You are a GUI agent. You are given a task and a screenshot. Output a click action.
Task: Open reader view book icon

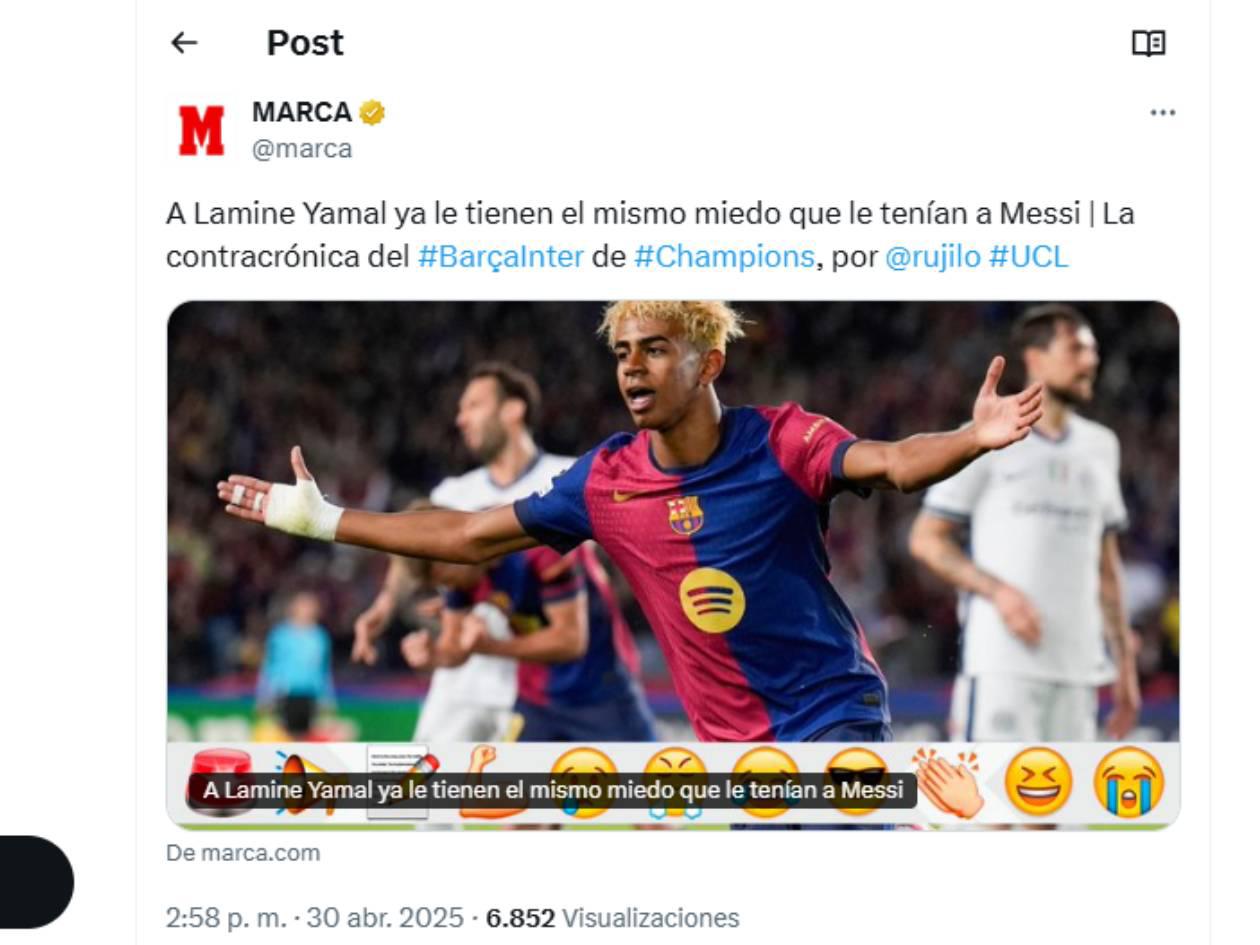point(1148,43)
